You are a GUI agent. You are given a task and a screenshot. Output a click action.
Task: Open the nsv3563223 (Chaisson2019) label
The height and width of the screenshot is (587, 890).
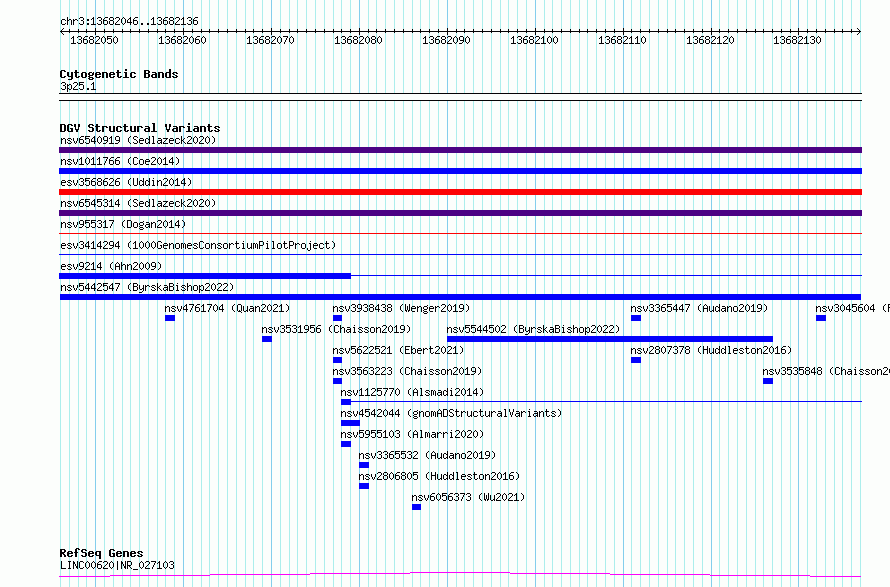click(407, 371)
